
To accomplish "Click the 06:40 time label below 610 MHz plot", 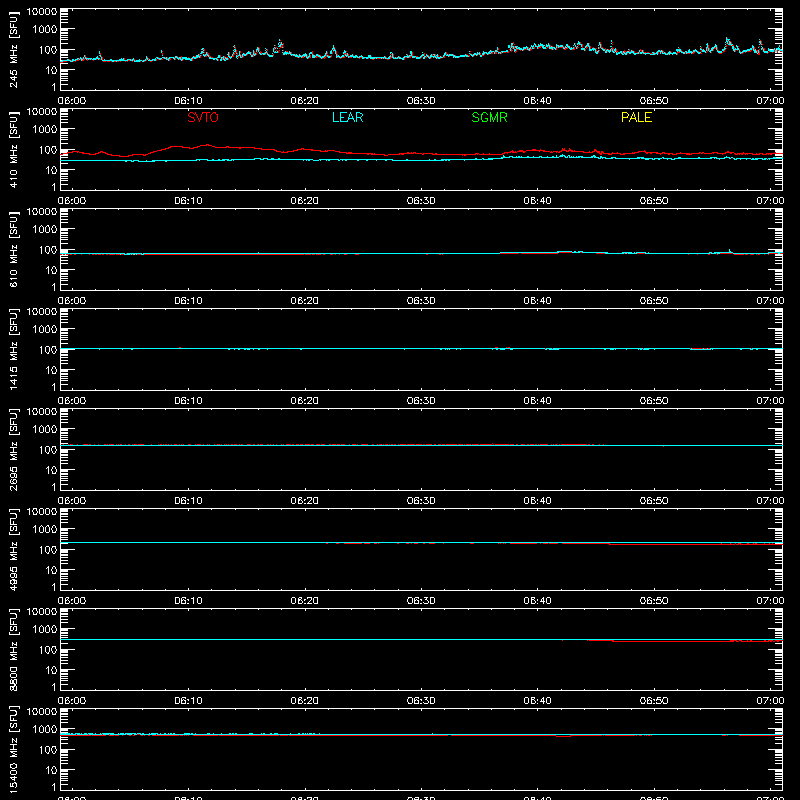I will pos(537,301).
